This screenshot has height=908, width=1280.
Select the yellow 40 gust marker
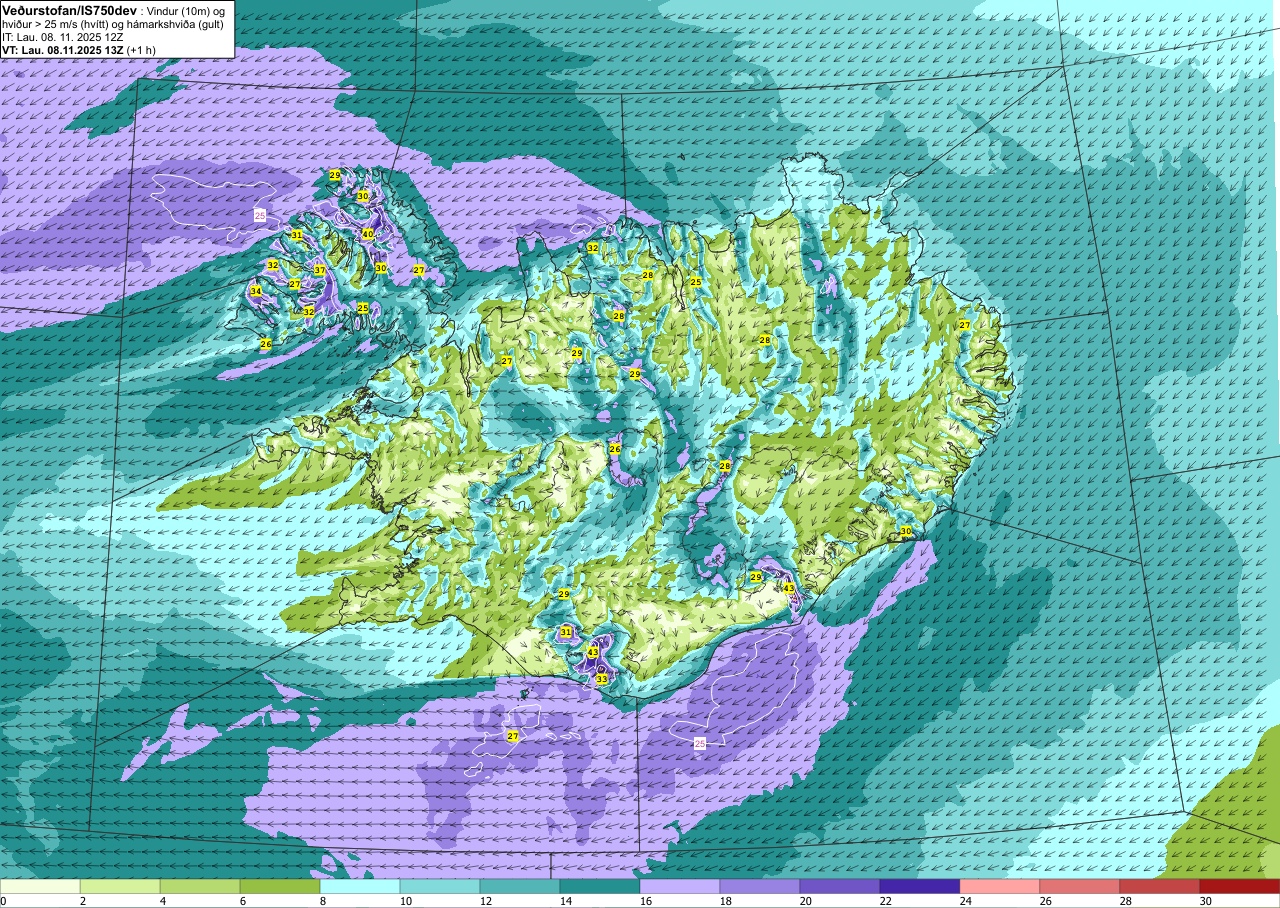click(368, 235)
